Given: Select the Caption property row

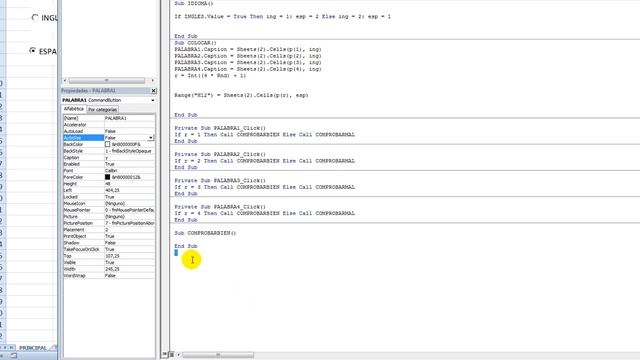Looking at the screenshot, I should pyautogui.click(x=109, y=158).
